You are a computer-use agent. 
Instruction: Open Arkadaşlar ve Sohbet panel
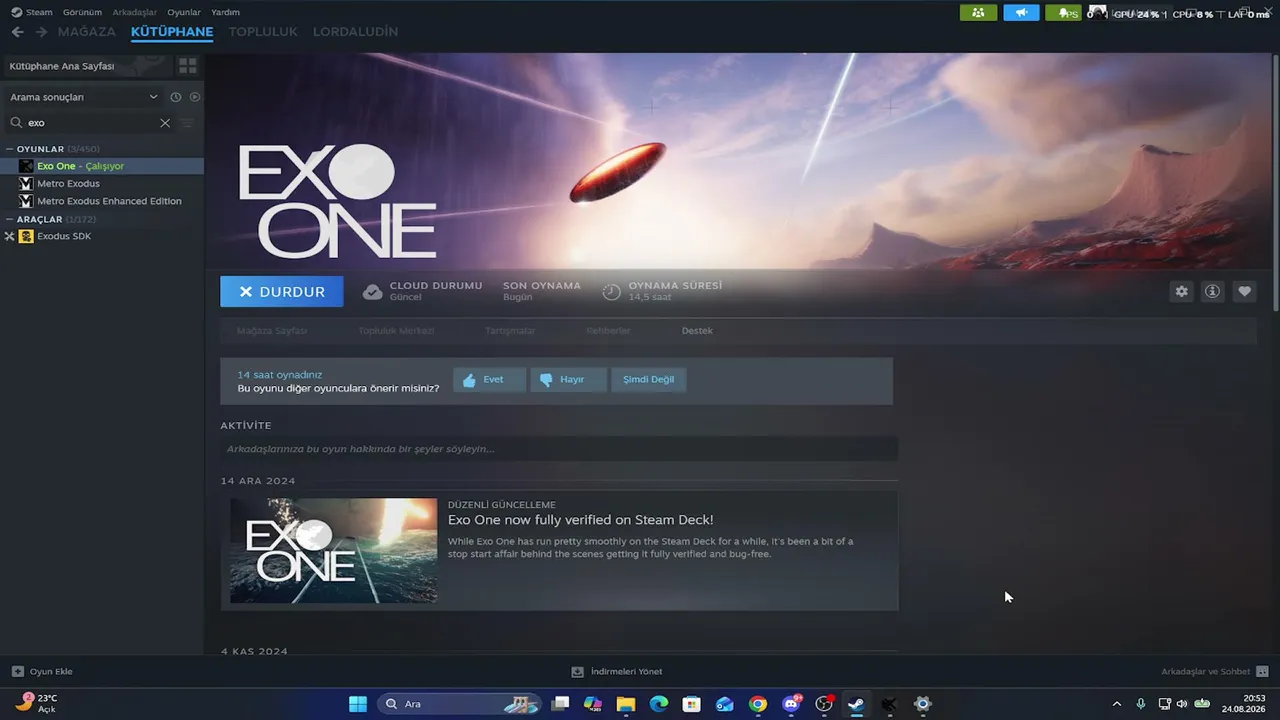click(1214, 672)
